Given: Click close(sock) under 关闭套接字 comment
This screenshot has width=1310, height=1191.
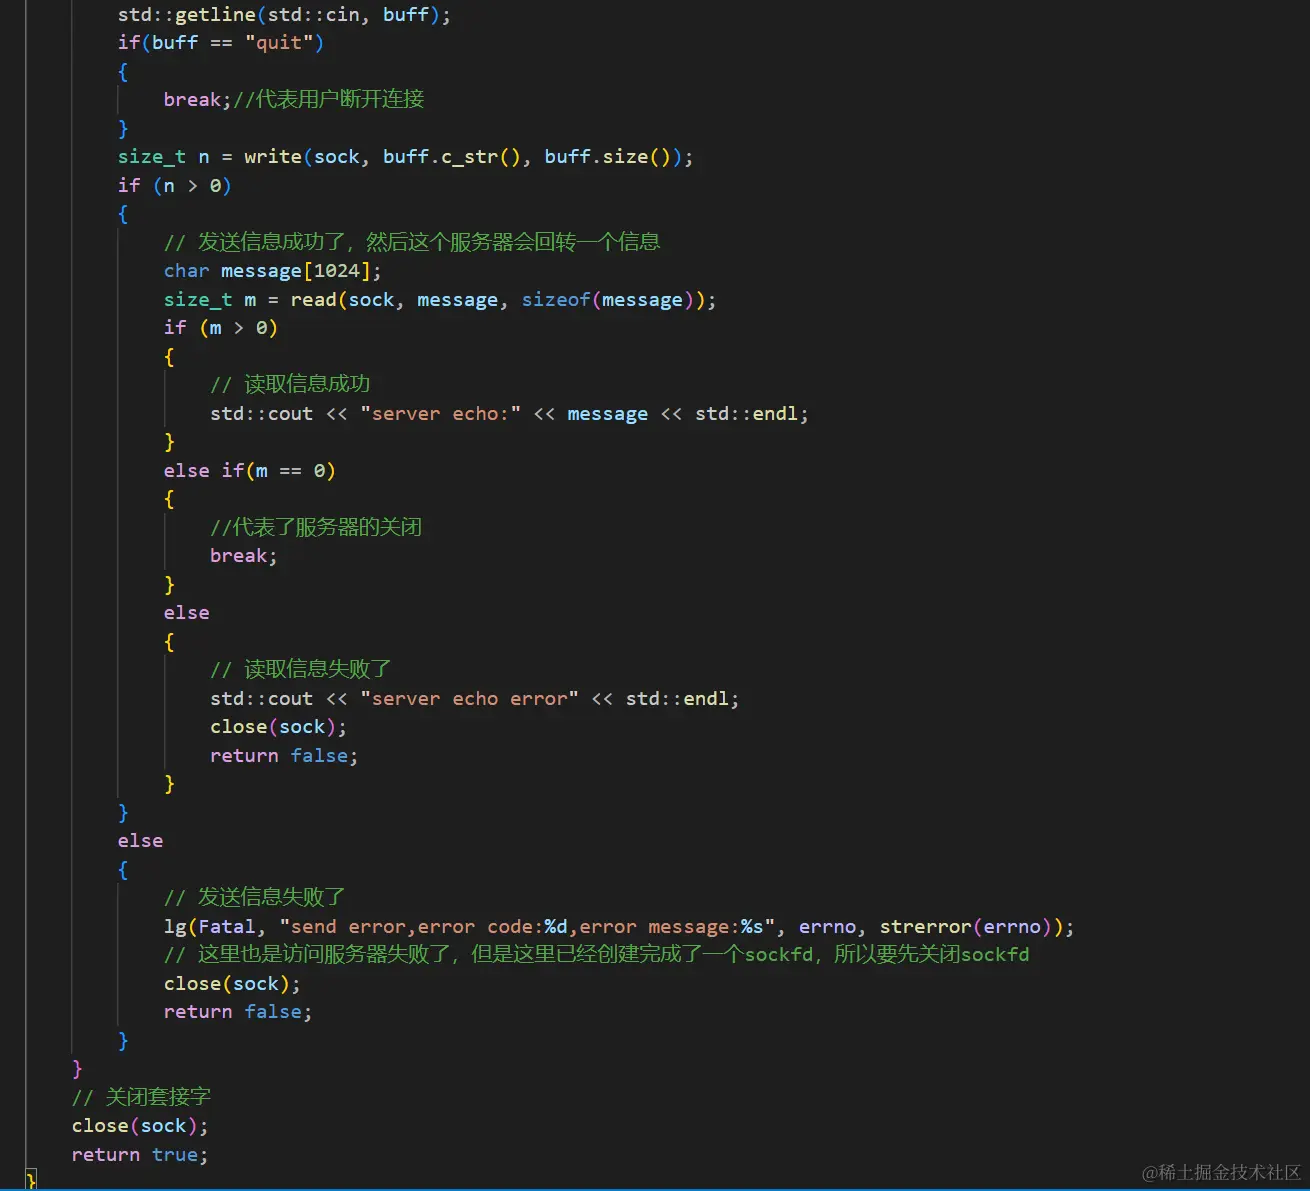Looking at the screenshot, I should pyautogui.click(x=140, y=1126).
